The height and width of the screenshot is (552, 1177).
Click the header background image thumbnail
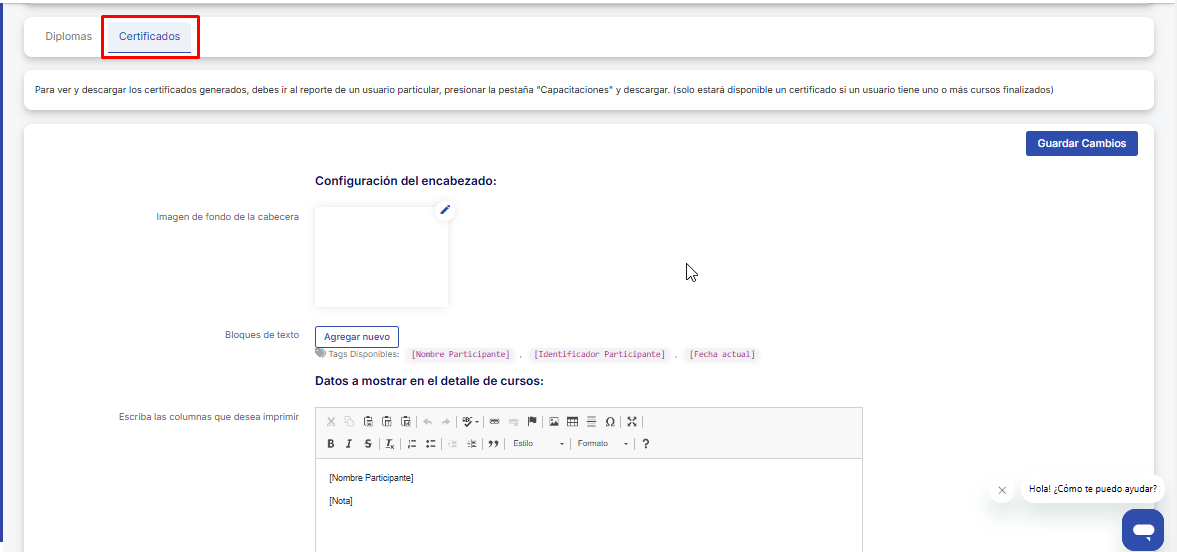381,257
